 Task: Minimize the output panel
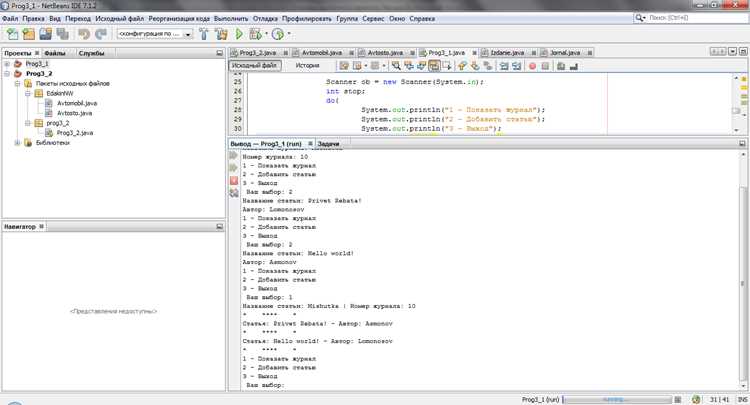[x=742, y=143]
